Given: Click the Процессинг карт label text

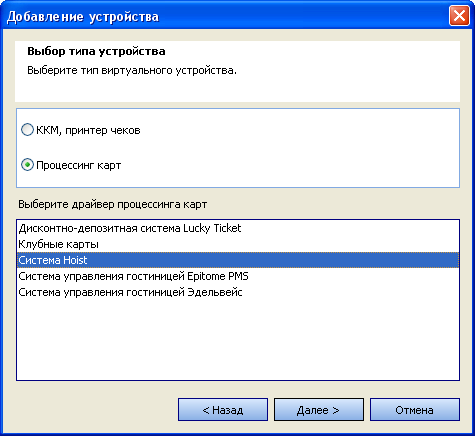Looking at the screenshot, I should pyautogui.click(x=78, y=165).
